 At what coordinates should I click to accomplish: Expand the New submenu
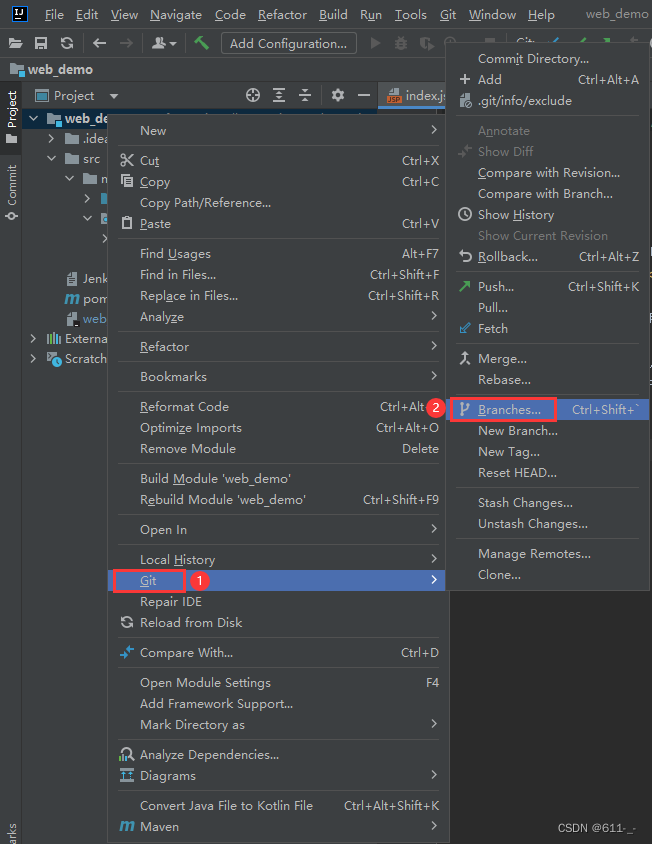tap(279, 130)
